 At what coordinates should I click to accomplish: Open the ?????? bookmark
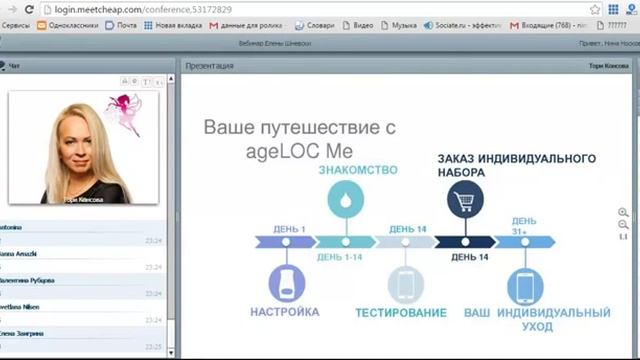(612, 25)
